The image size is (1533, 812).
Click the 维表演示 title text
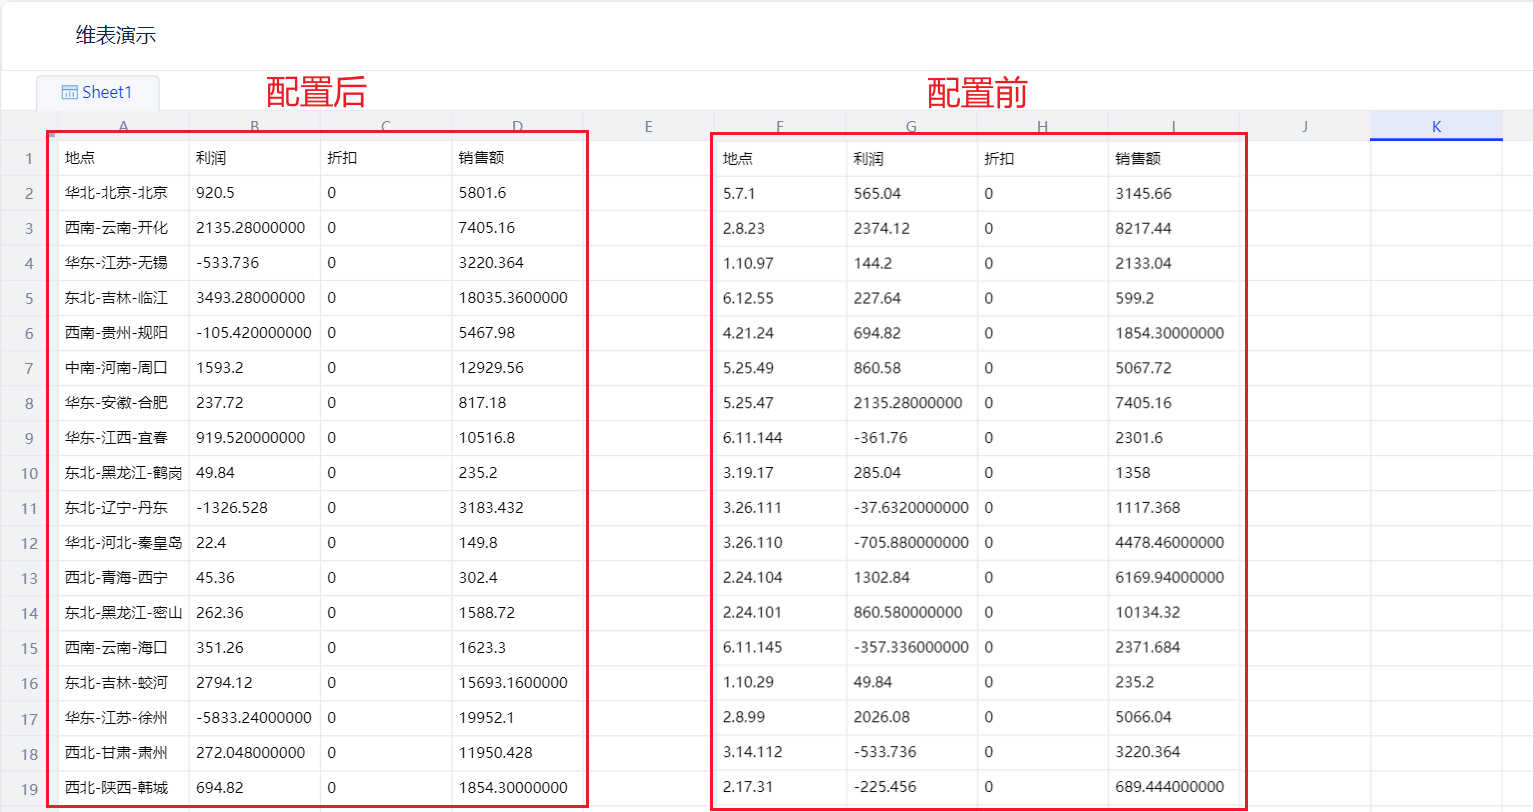(x=116, y=36)
